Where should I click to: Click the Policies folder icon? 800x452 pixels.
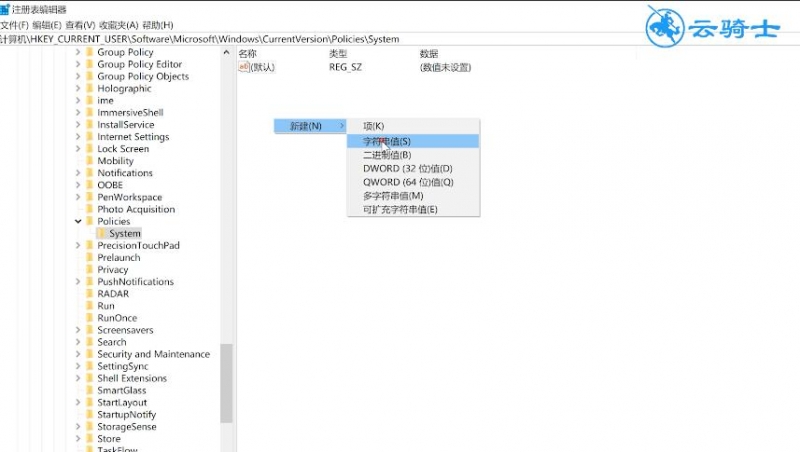(x=90, y=221)
